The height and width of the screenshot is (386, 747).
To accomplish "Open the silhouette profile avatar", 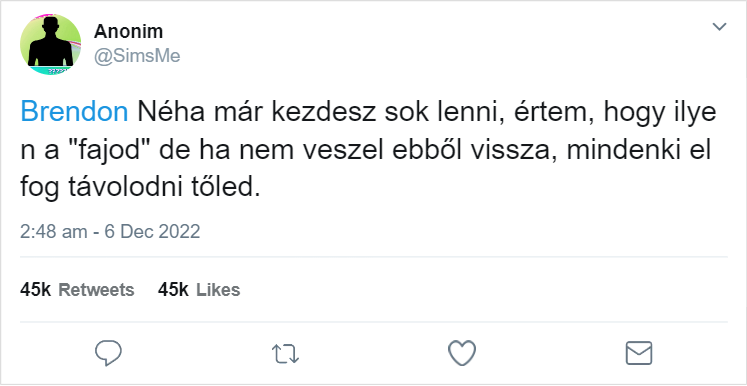I will coord(50,44).
